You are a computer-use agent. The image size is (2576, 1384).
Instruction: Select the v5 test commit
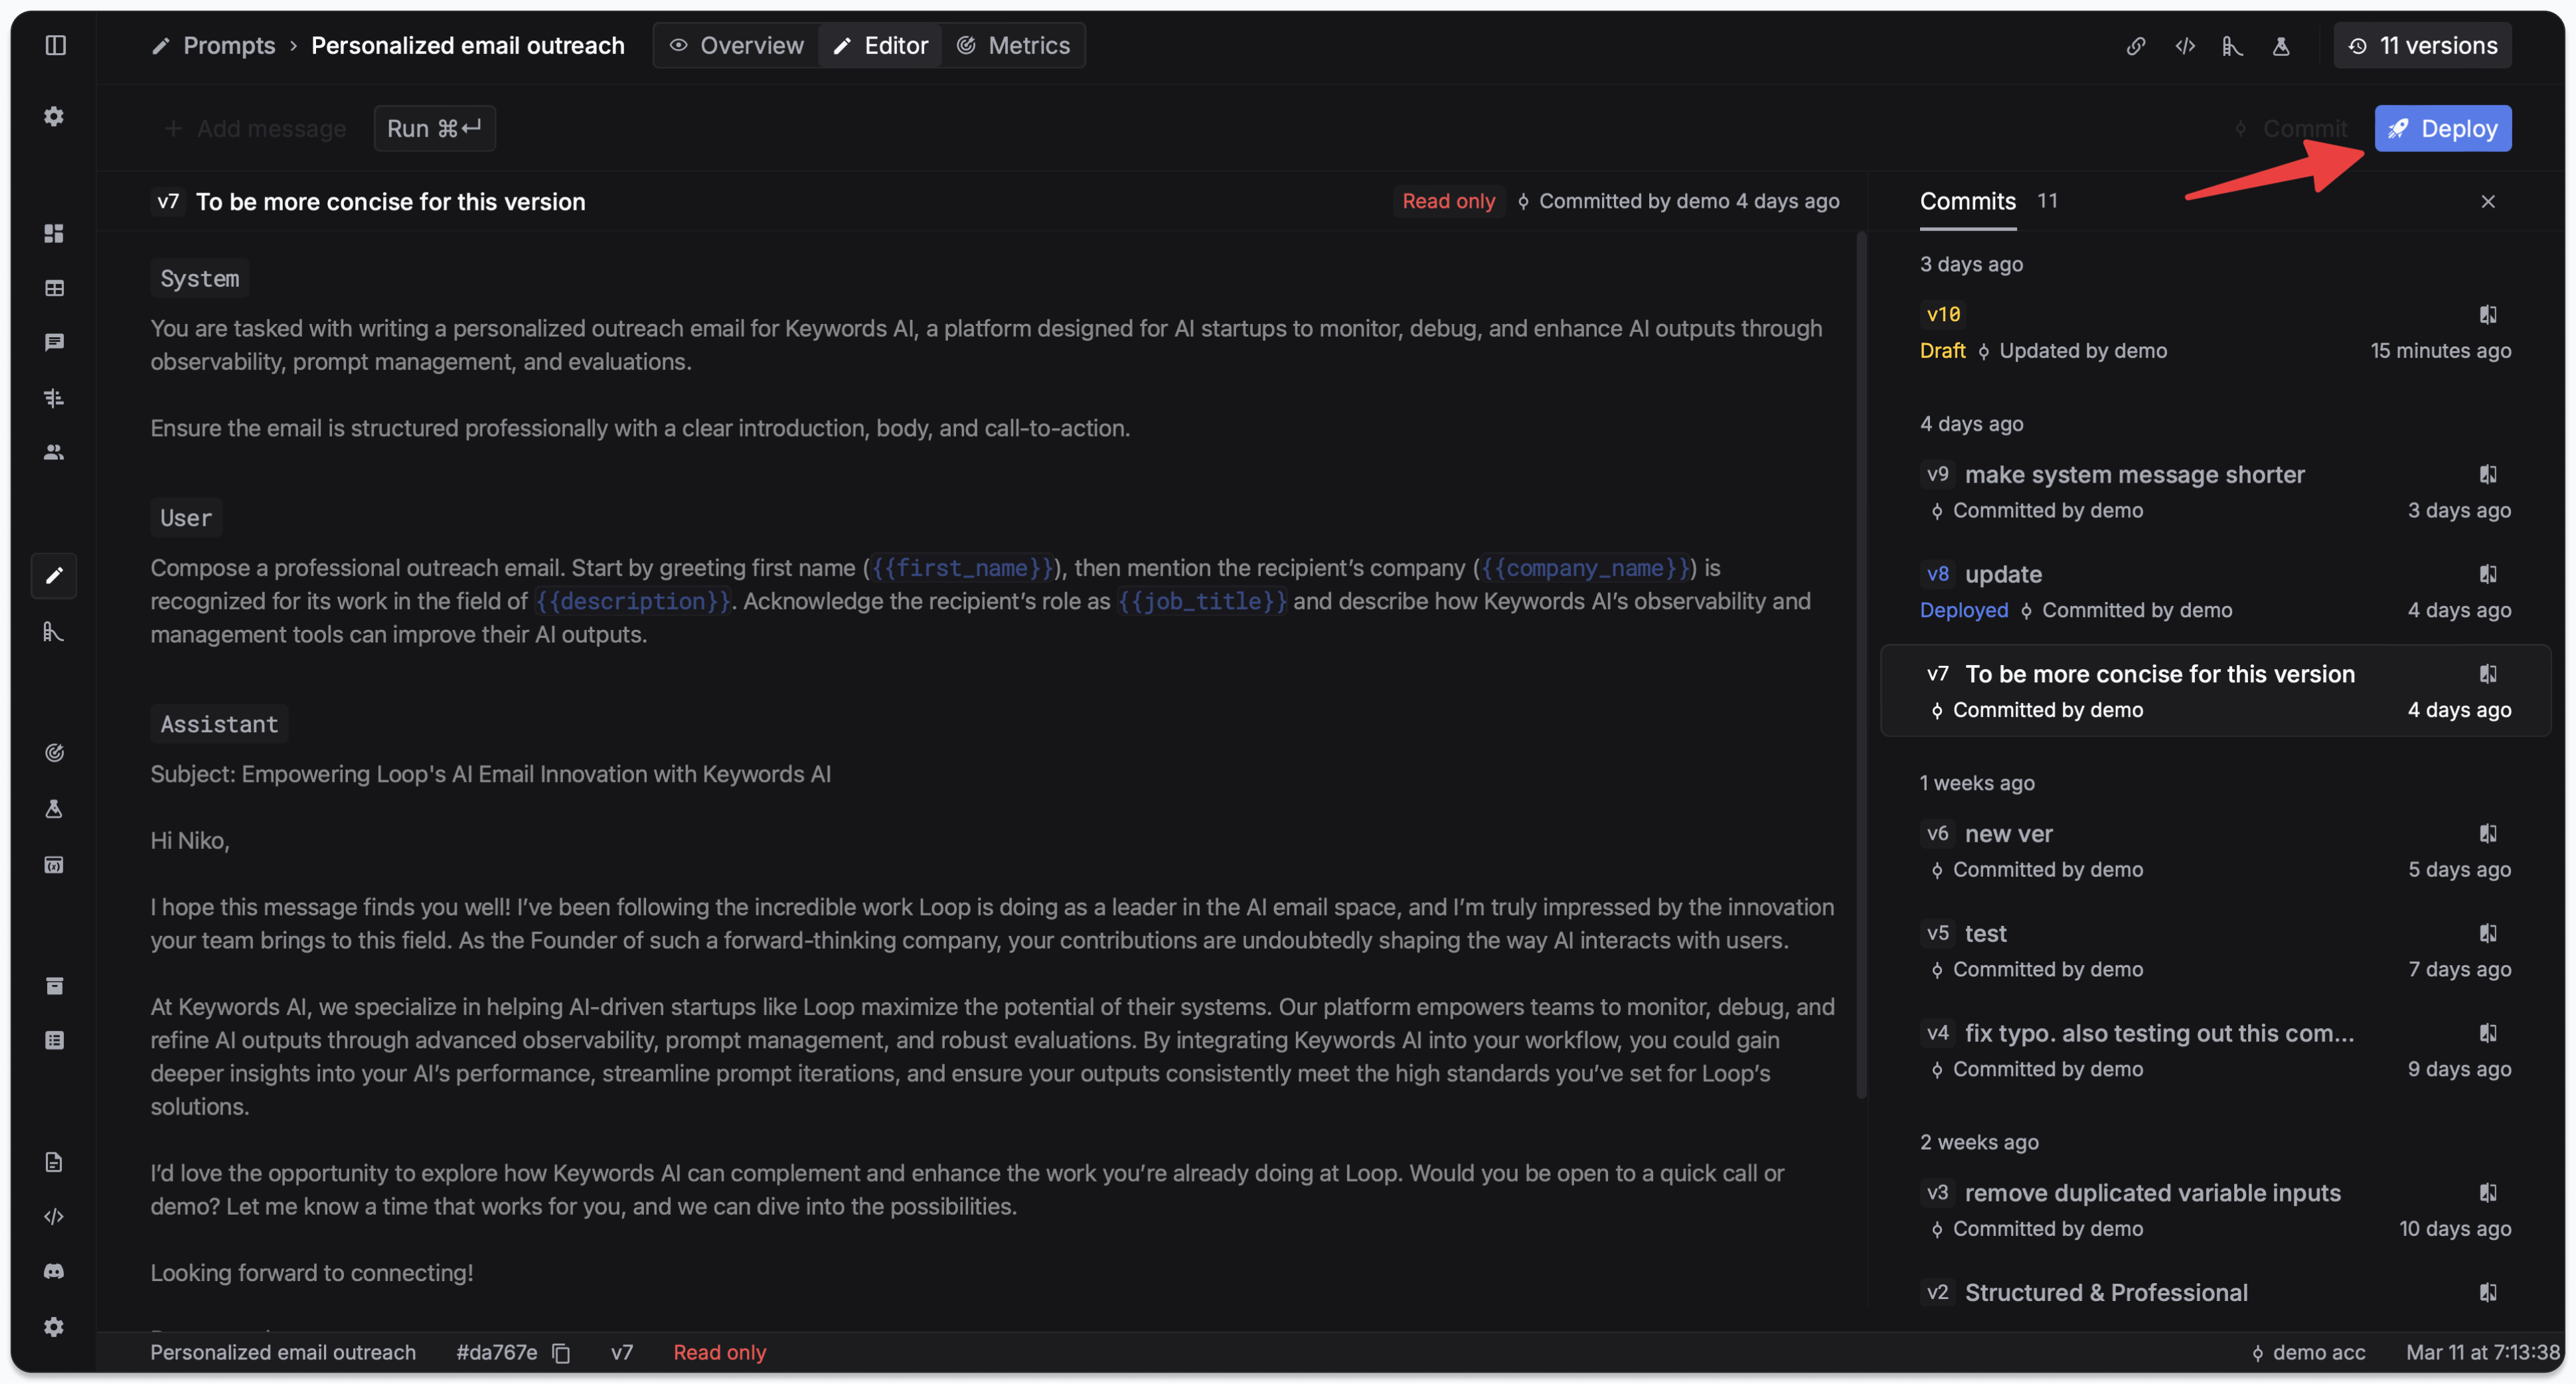click(x=2215, y=950)
